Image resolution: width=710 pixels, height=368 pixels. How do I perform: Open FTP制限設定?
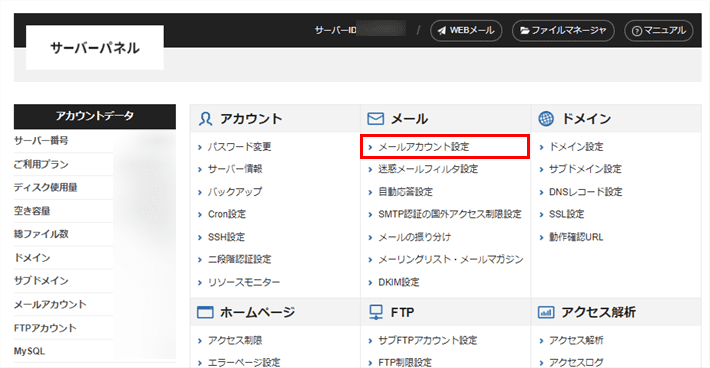click(x=405, y=363)
